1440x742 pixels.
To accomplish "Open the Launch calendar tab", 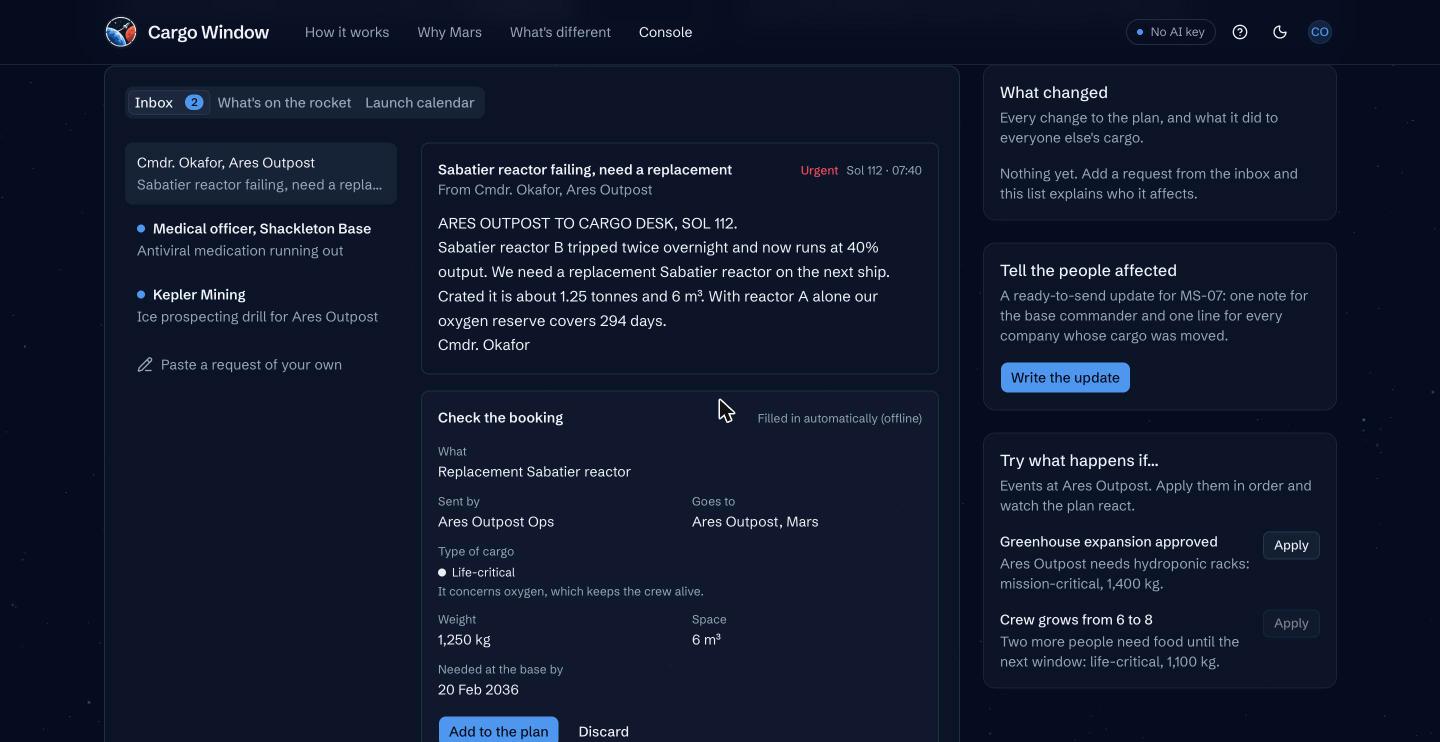I will [420, 102].
